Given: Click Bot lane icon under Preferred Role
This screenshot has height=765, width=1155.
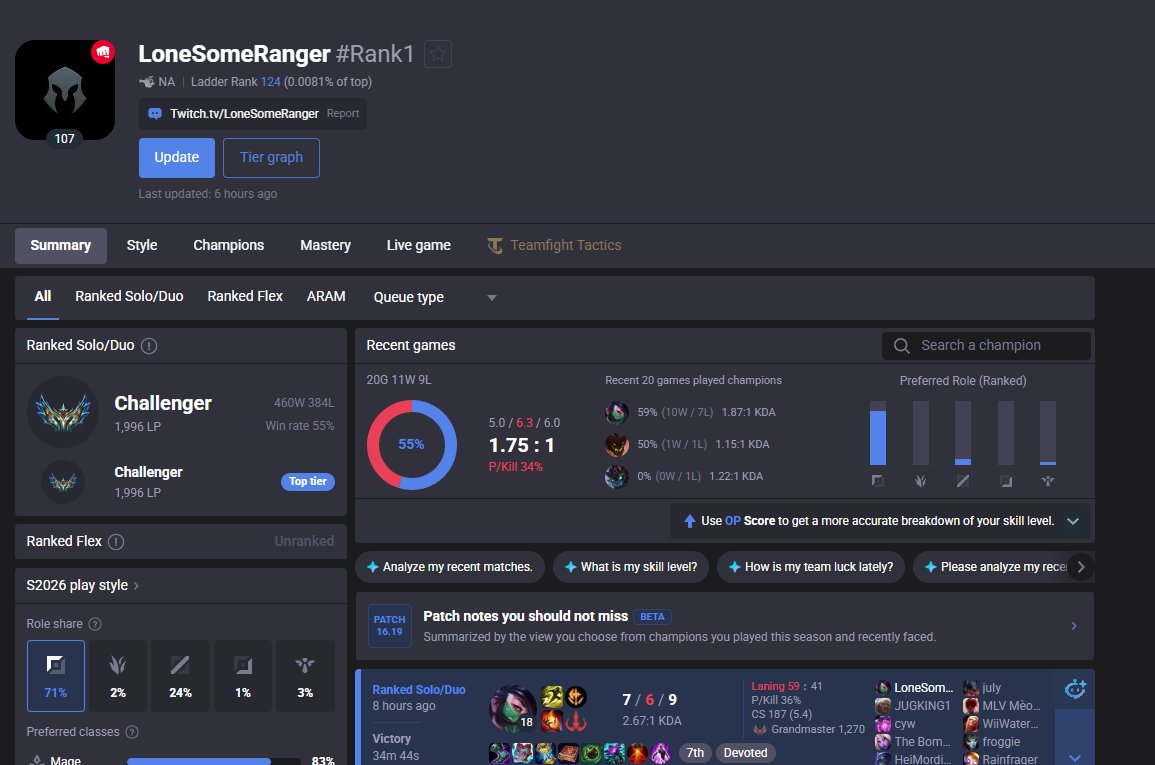Looking at the screenshot, I should point(1005,481).
